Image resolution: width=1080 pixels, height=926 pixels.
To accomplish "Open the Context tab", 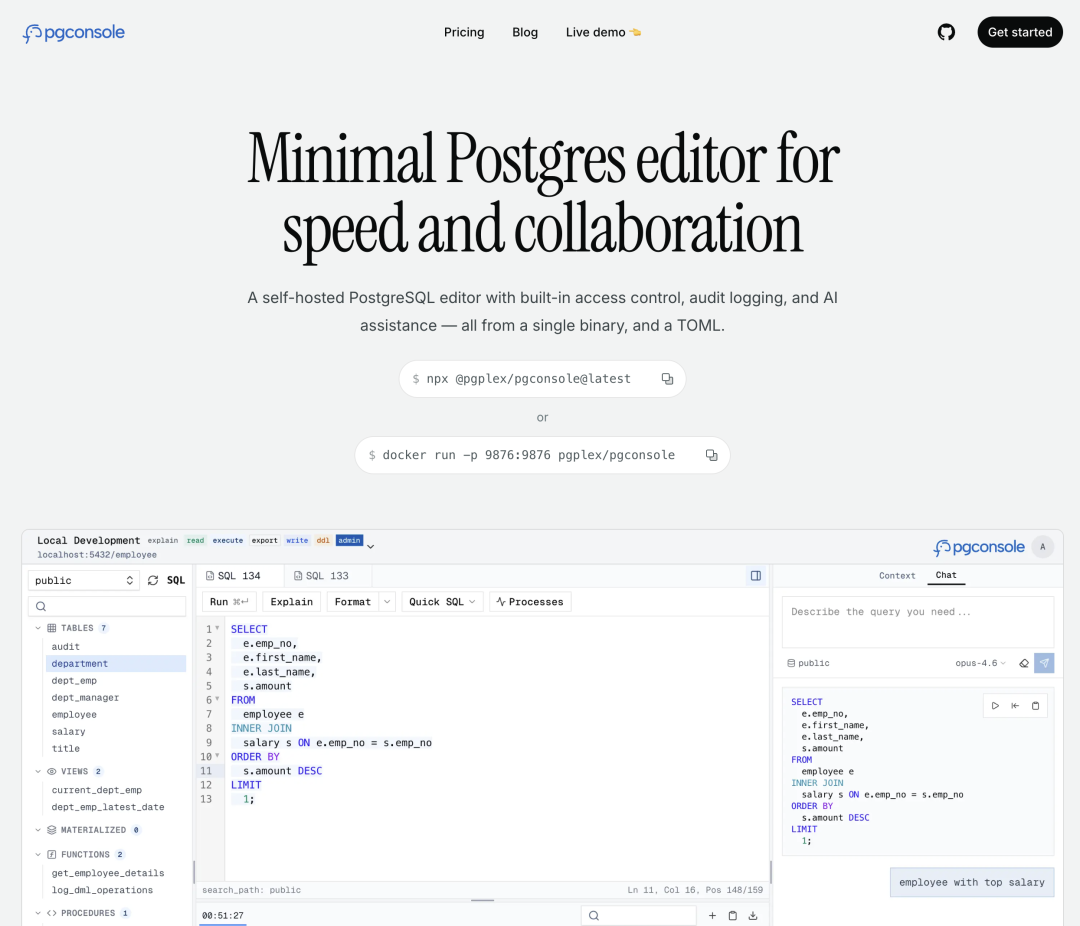I will coord(897,576).
